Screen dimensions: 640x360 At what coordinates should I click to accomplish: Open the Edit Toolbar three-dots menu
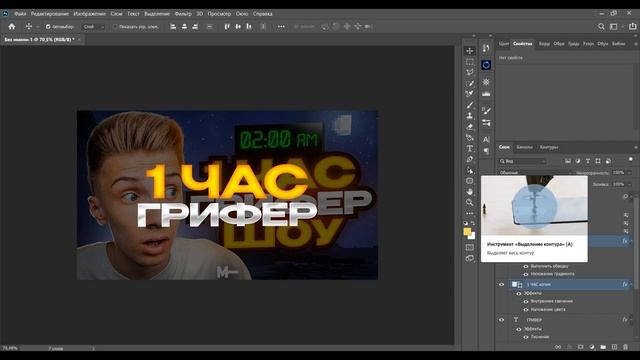point(470,213)
